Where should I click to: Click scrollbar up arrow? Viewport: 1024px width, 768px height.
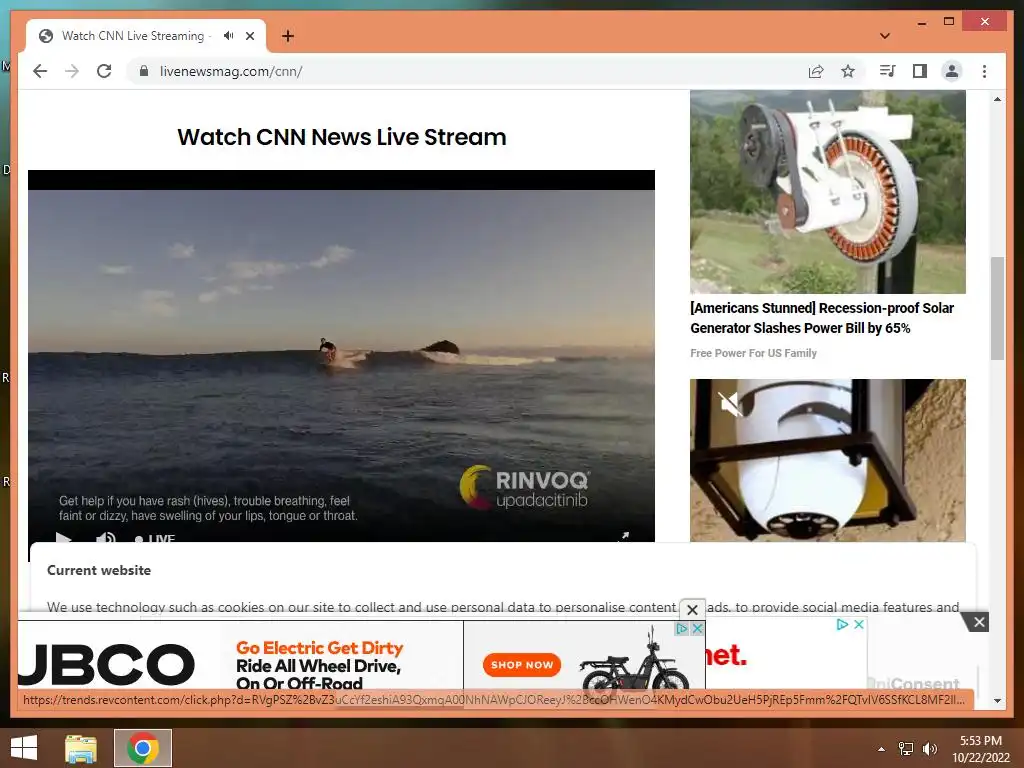pos(997,99)
